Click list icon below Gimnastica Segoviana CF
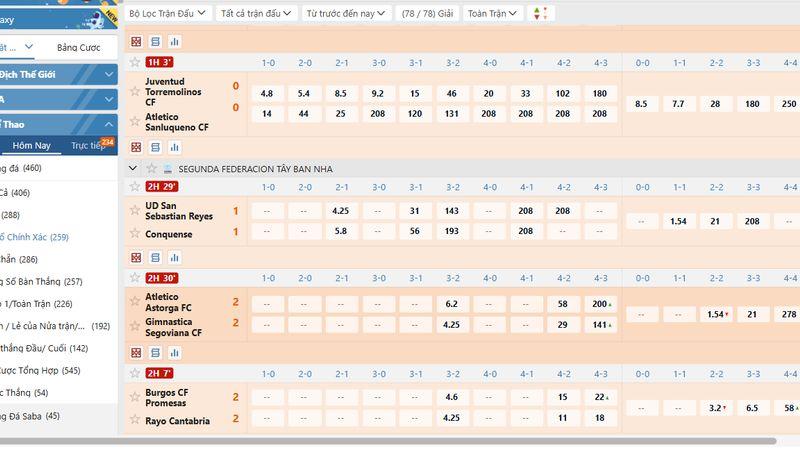This screenshot has width=800, height=450. click(x=155, y=352)
